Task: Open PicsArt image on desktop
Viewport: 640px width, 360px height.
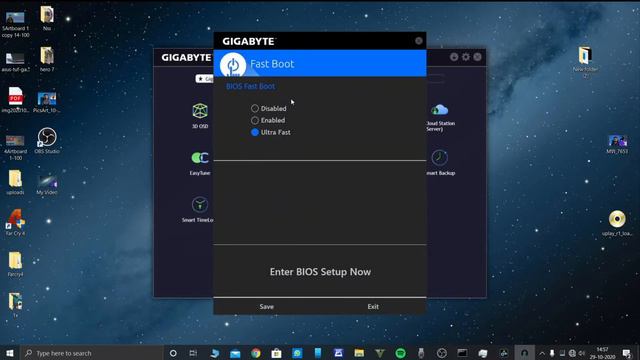Action: [47, 102]
